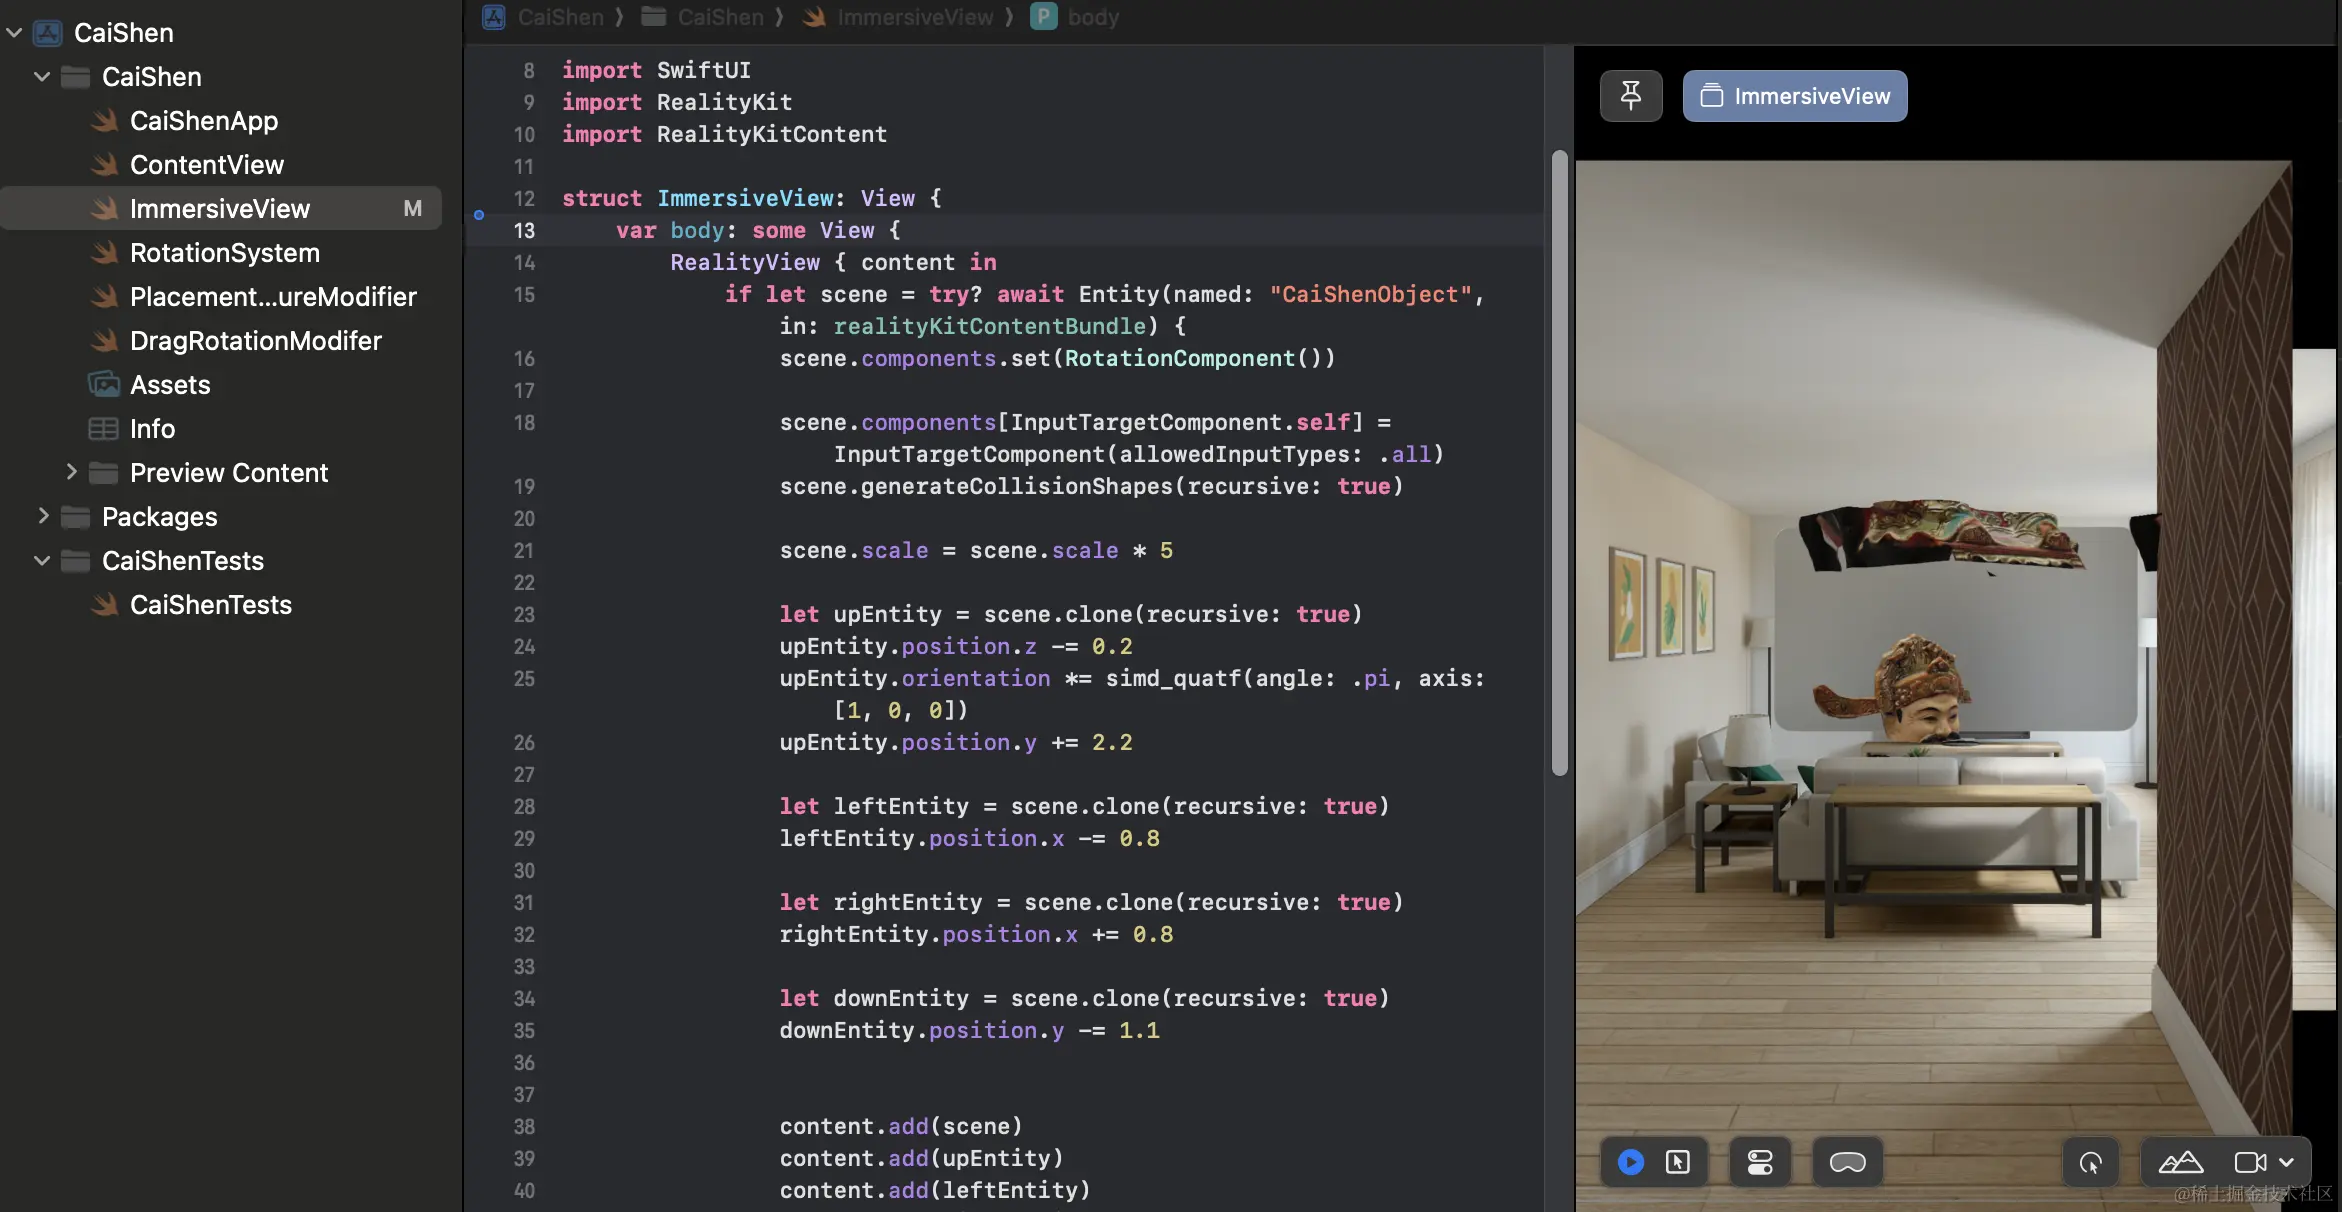
Task: Expand the Packages folder
Action: (42, 516)
